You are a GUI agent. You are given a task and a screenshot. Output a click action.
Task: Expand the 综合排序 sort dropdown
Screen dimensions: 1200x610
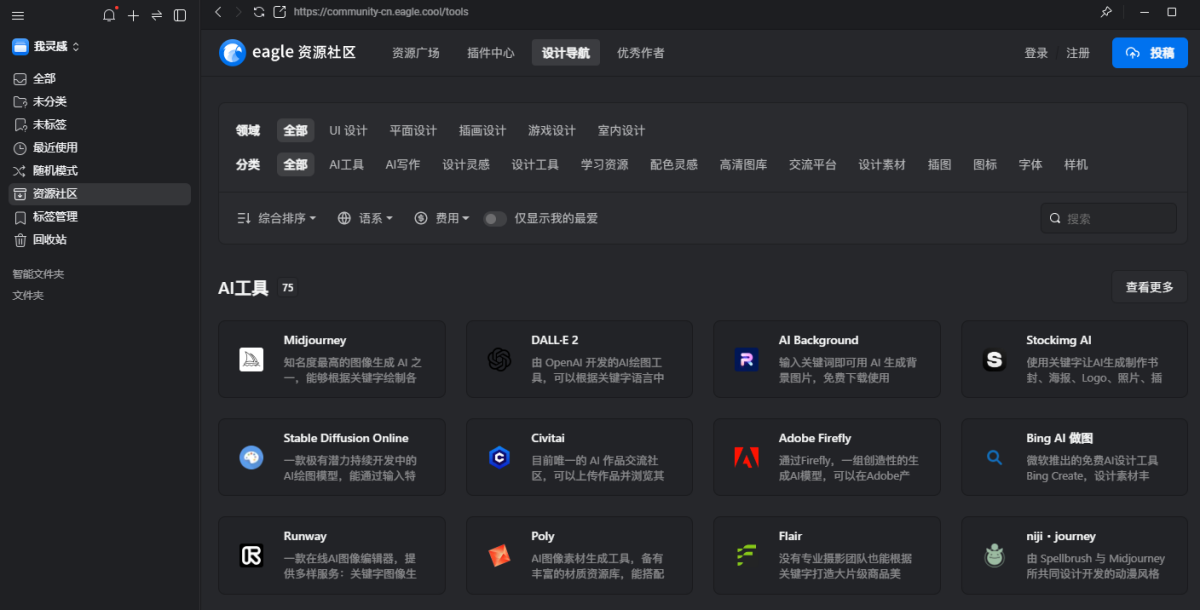click(276, 218)
